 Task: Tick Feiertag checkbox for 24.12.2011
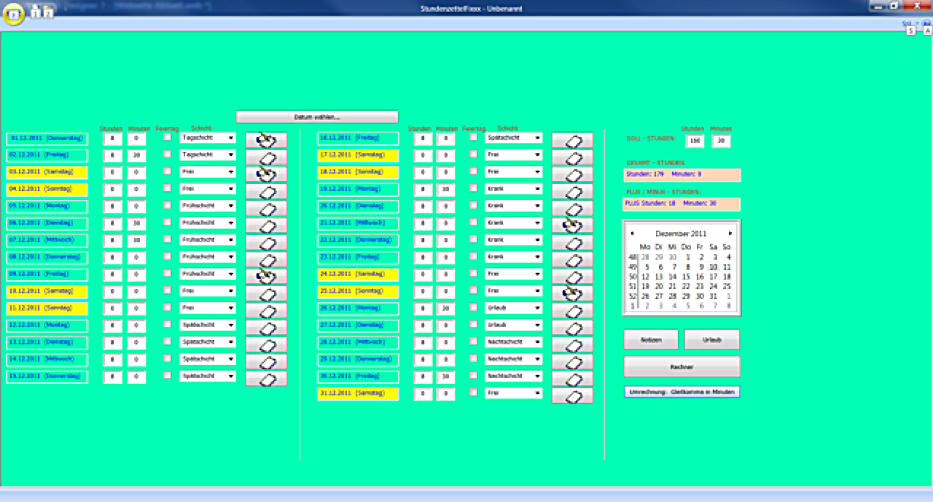tap(474, 274)
